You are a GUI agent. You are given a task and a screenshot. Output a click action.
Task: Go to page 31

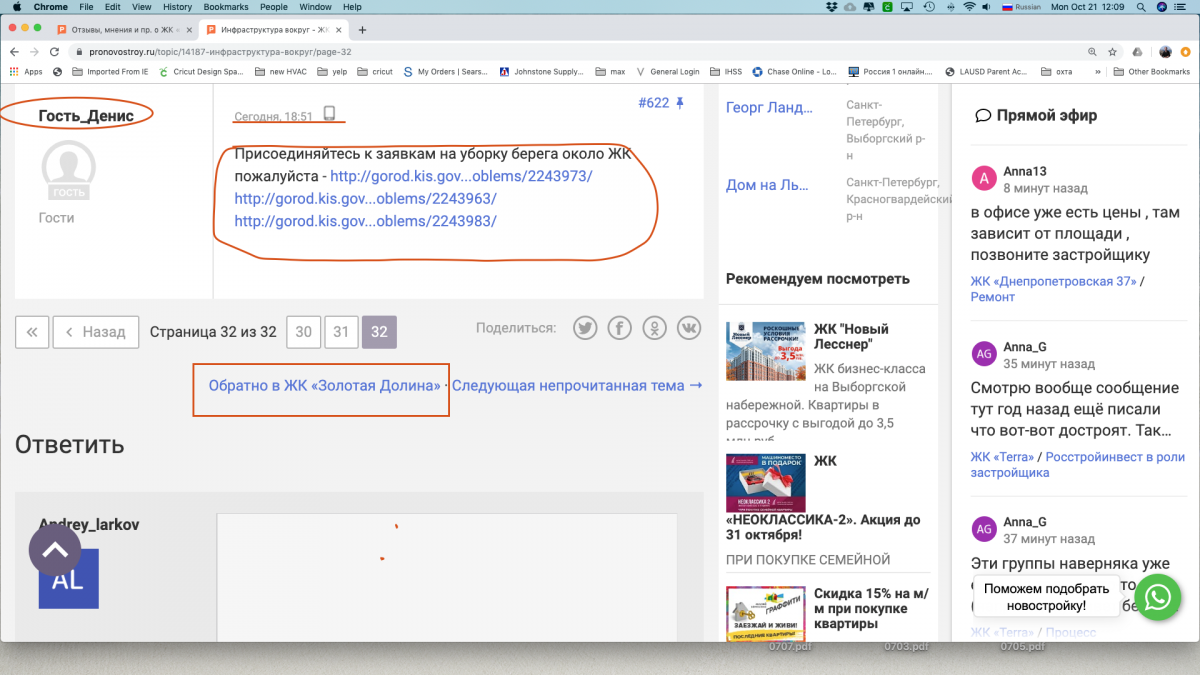341,332
